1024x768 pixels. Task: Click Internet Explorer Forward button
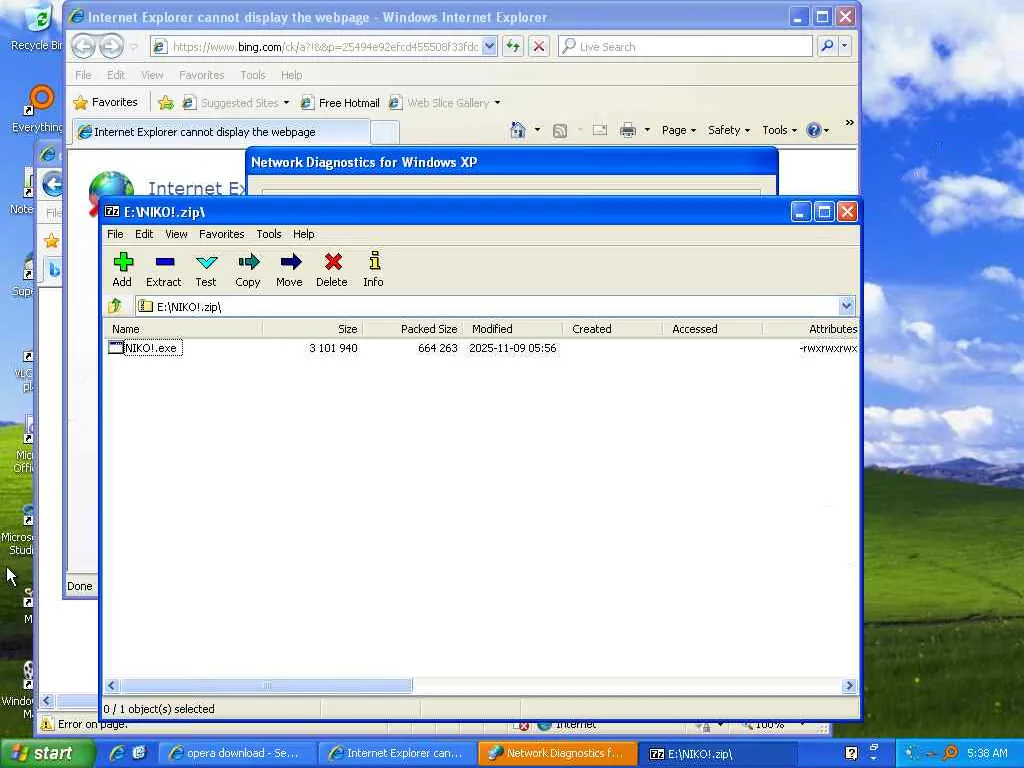coord(111,46)
